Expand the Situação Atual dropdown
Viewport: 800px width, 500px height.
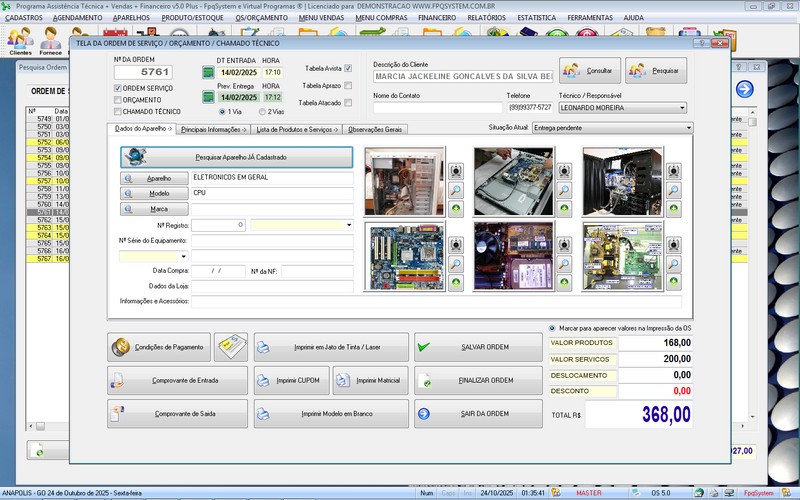pos(688,128)
